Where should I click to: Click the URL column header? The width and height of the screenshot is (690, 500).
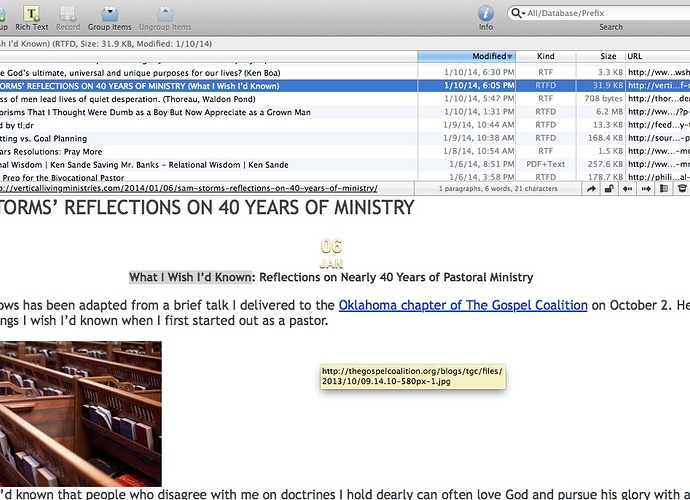657,57
